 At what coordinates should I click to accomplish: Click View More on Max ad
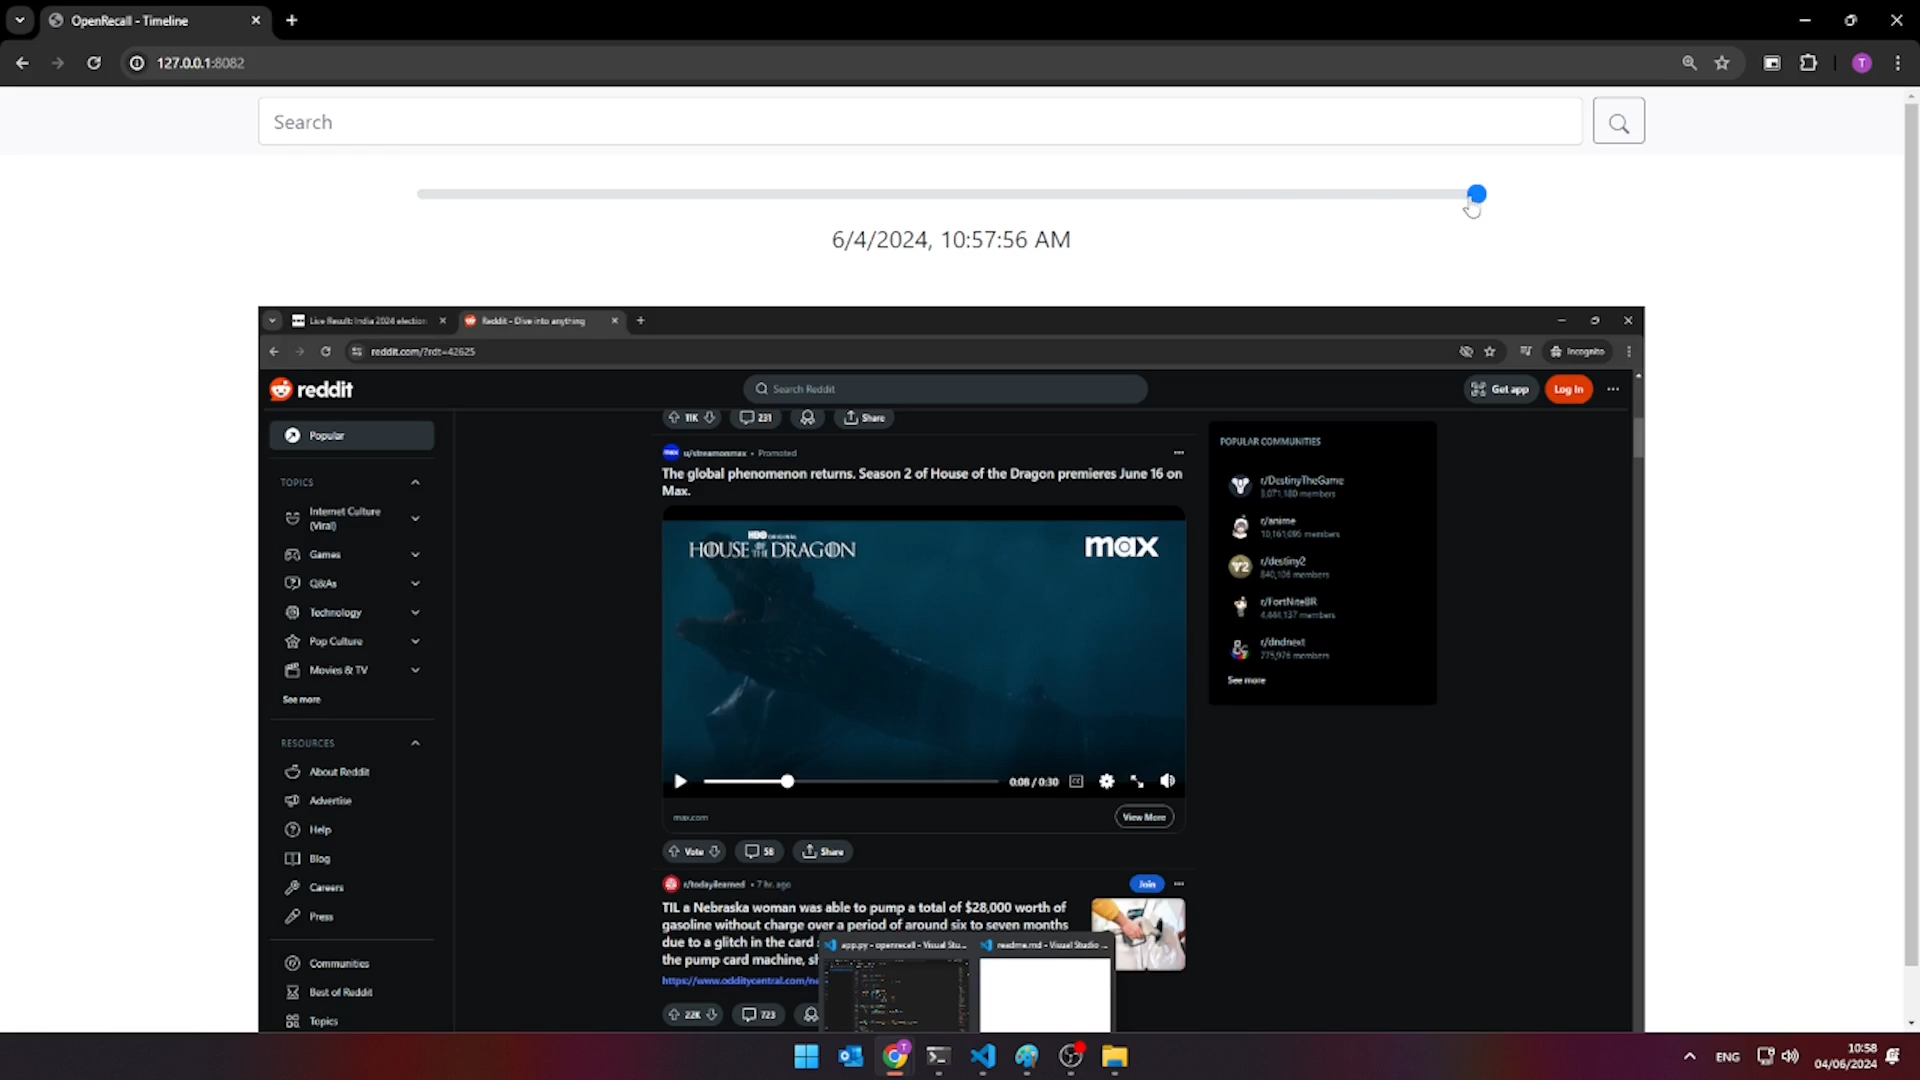[x=1144, y=817]
